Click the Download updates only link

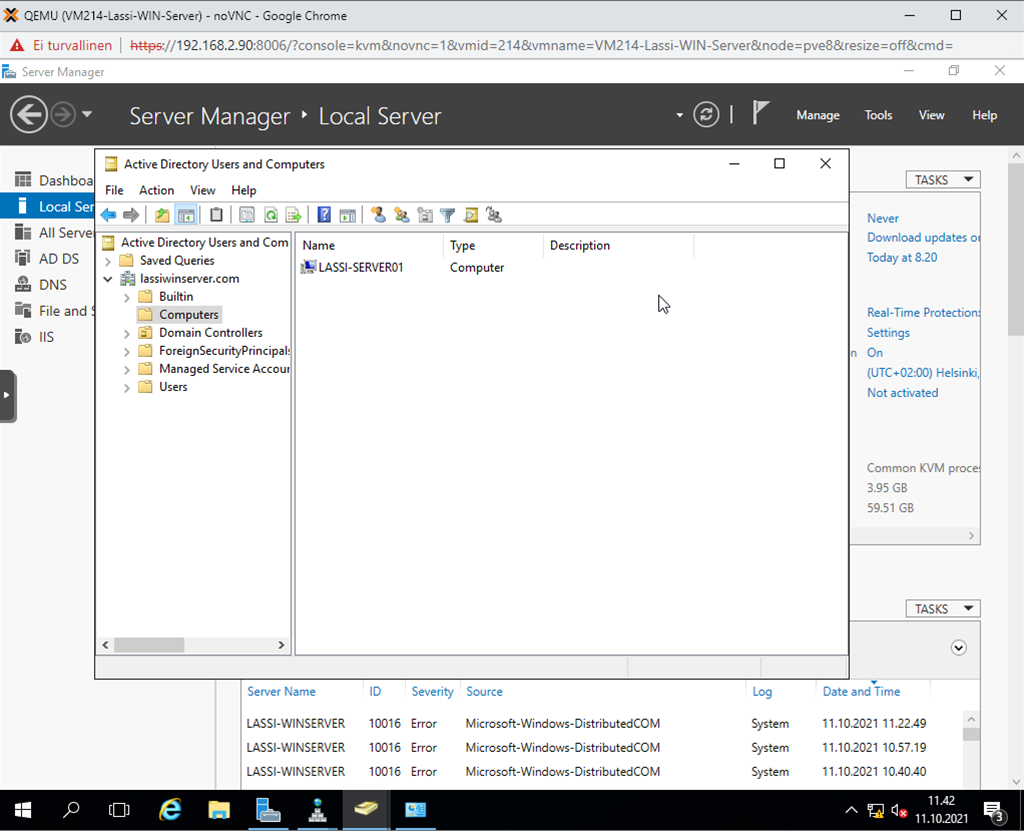coord(923,238)
